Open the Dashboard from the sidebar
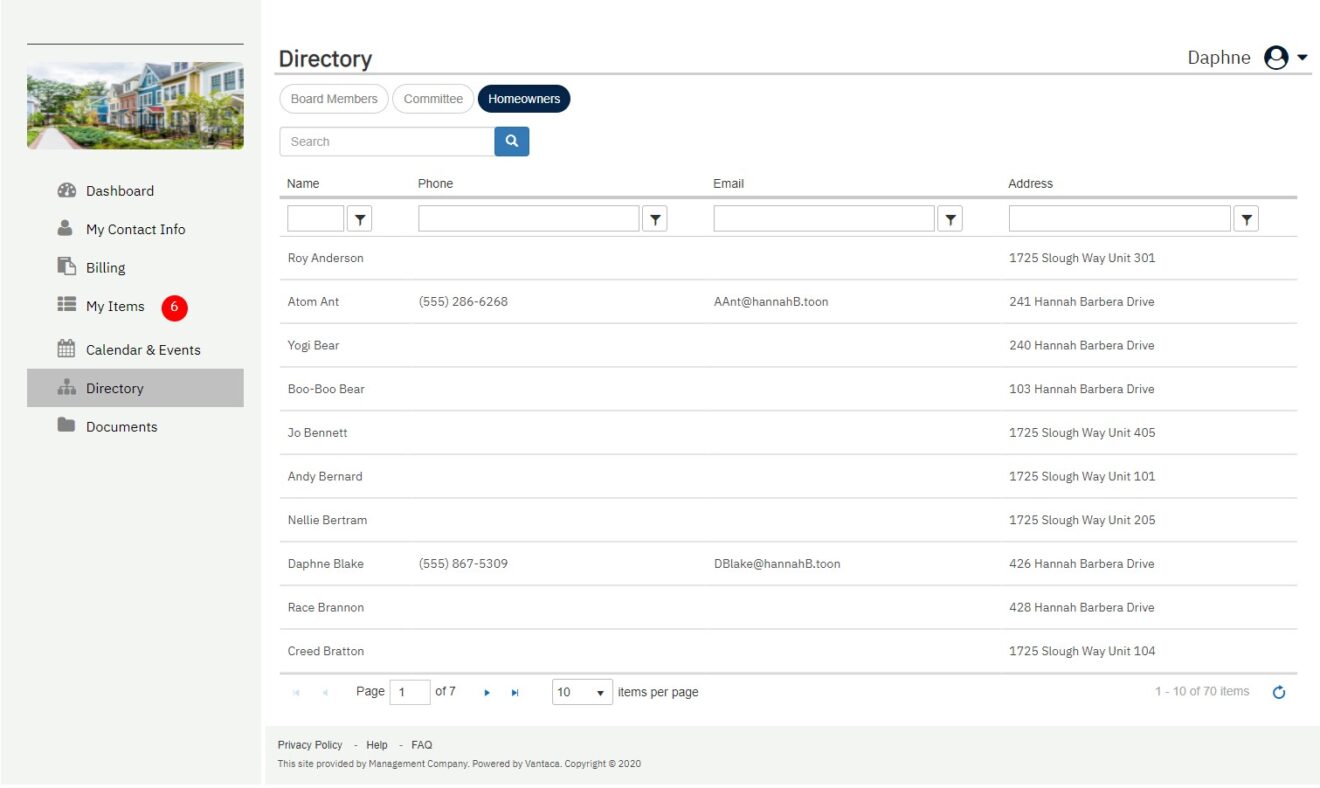 pos(120,190)
